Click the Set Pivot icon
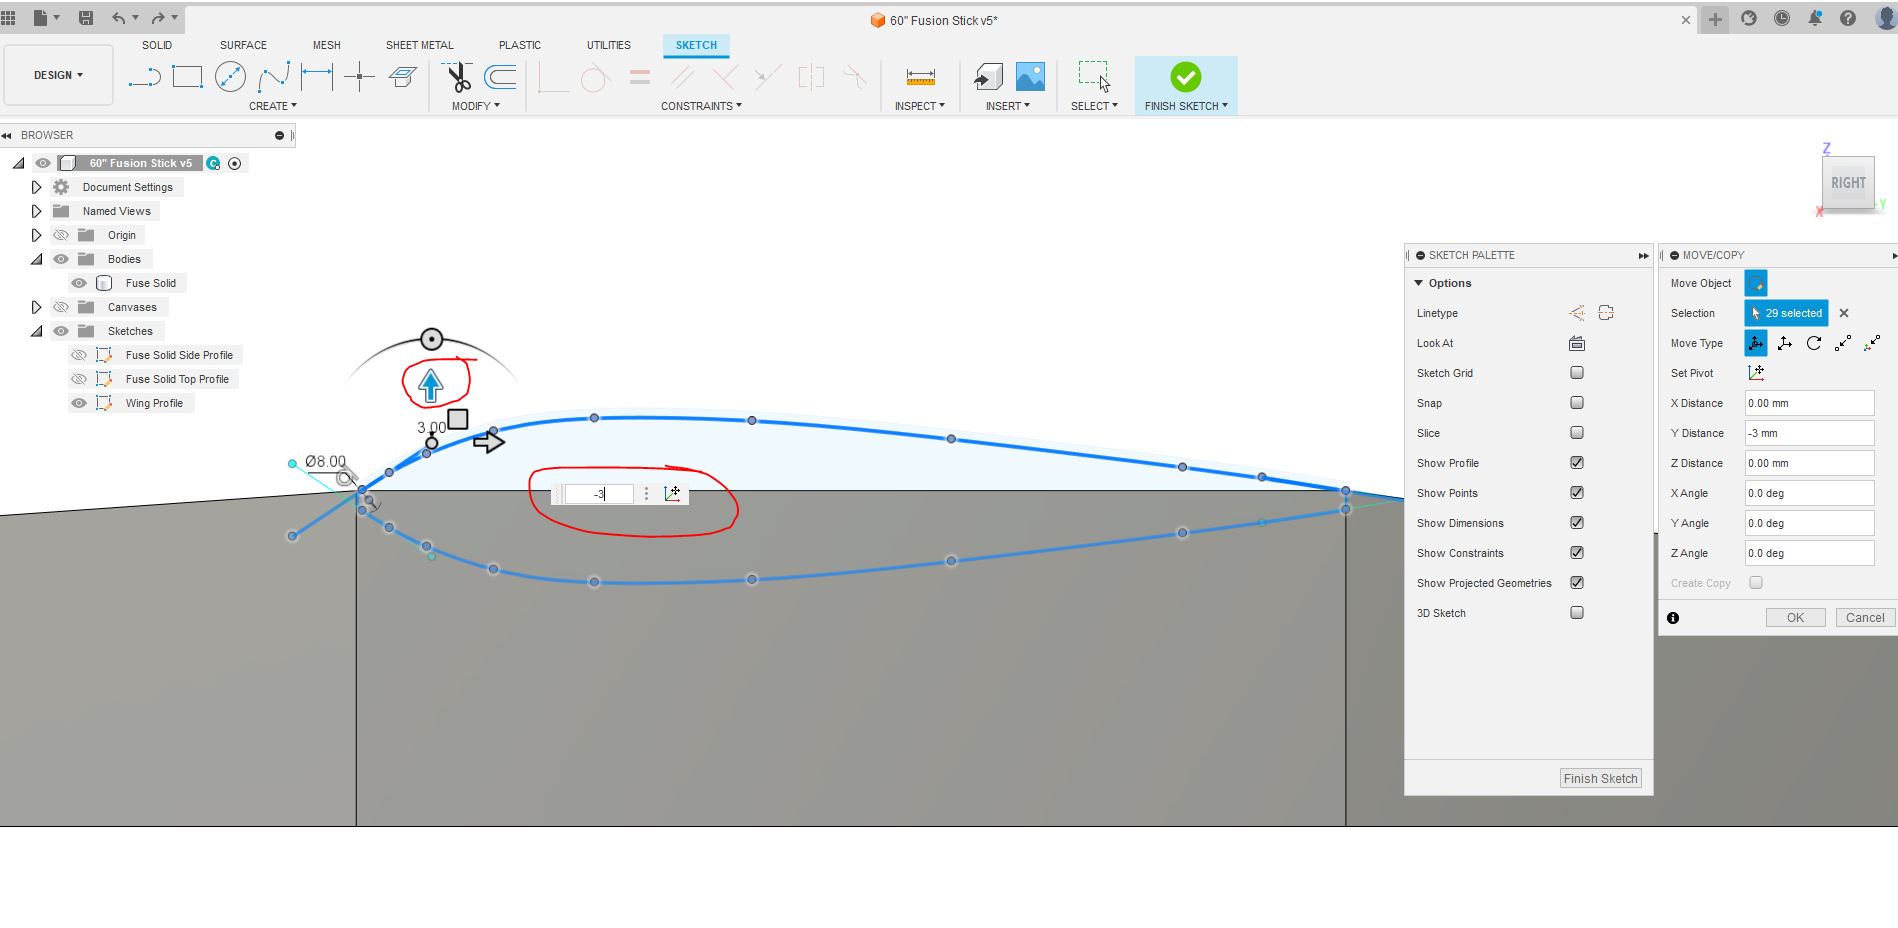The image size is (1898, 928). coord(1756,373)
